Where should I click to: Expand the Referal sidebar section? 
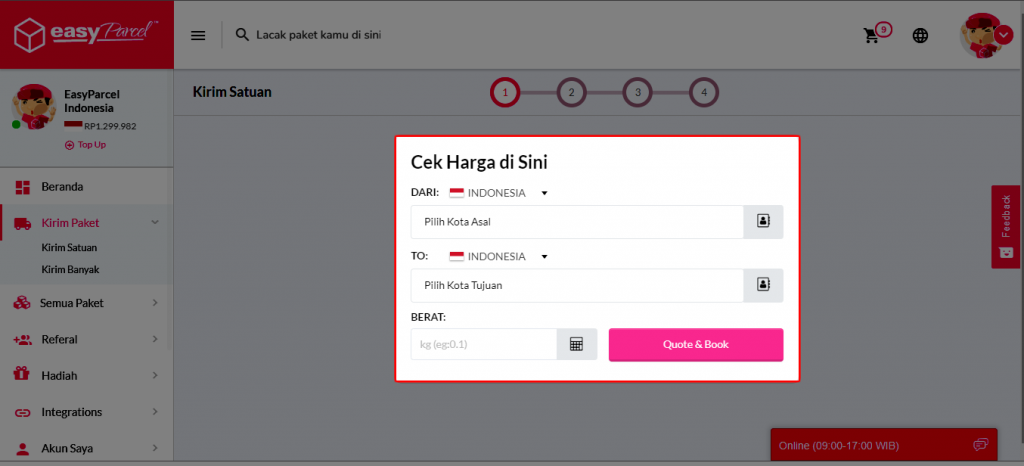[86, 339]
